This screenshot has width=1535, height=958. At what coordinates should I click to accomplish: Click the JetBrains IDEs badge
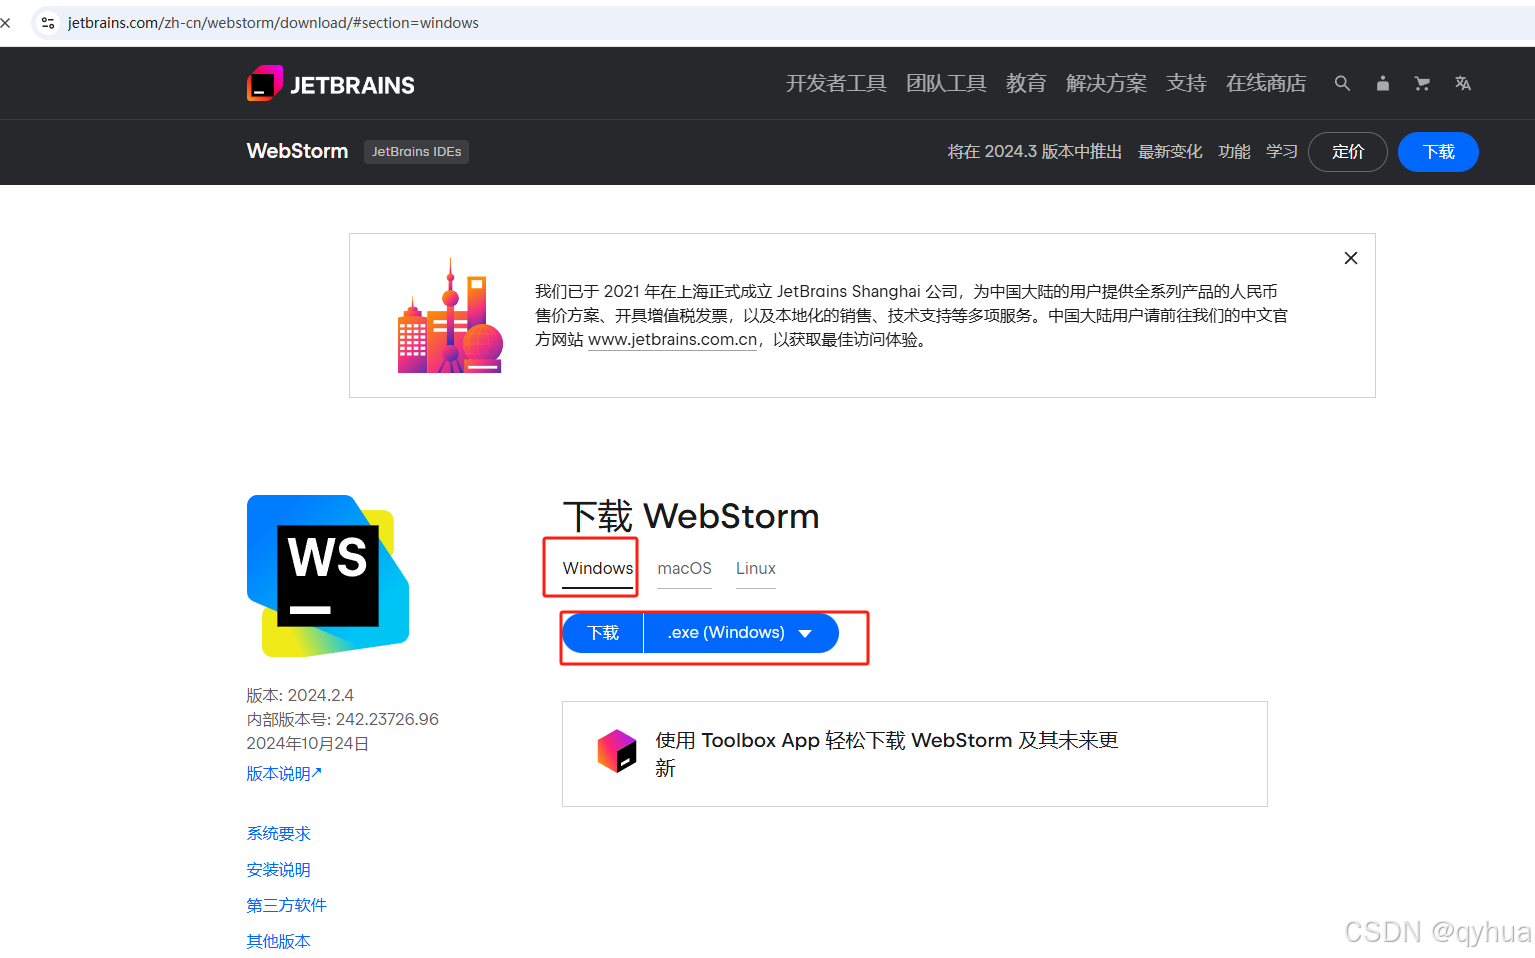(x=416, y=152)
